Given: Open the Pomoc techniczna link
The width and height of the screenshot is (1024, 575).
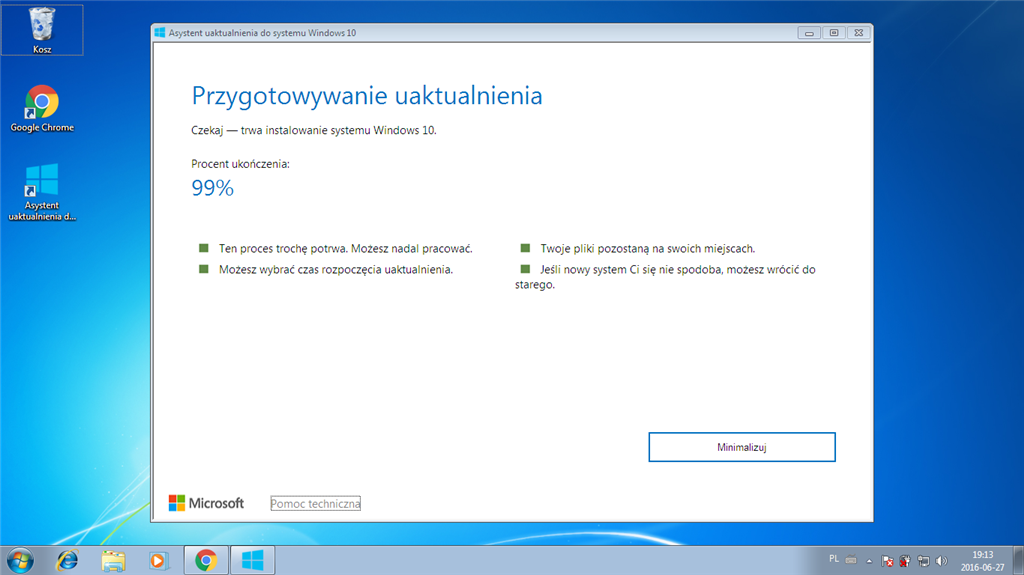Looking at the screenshot, I should click(315, 504).
